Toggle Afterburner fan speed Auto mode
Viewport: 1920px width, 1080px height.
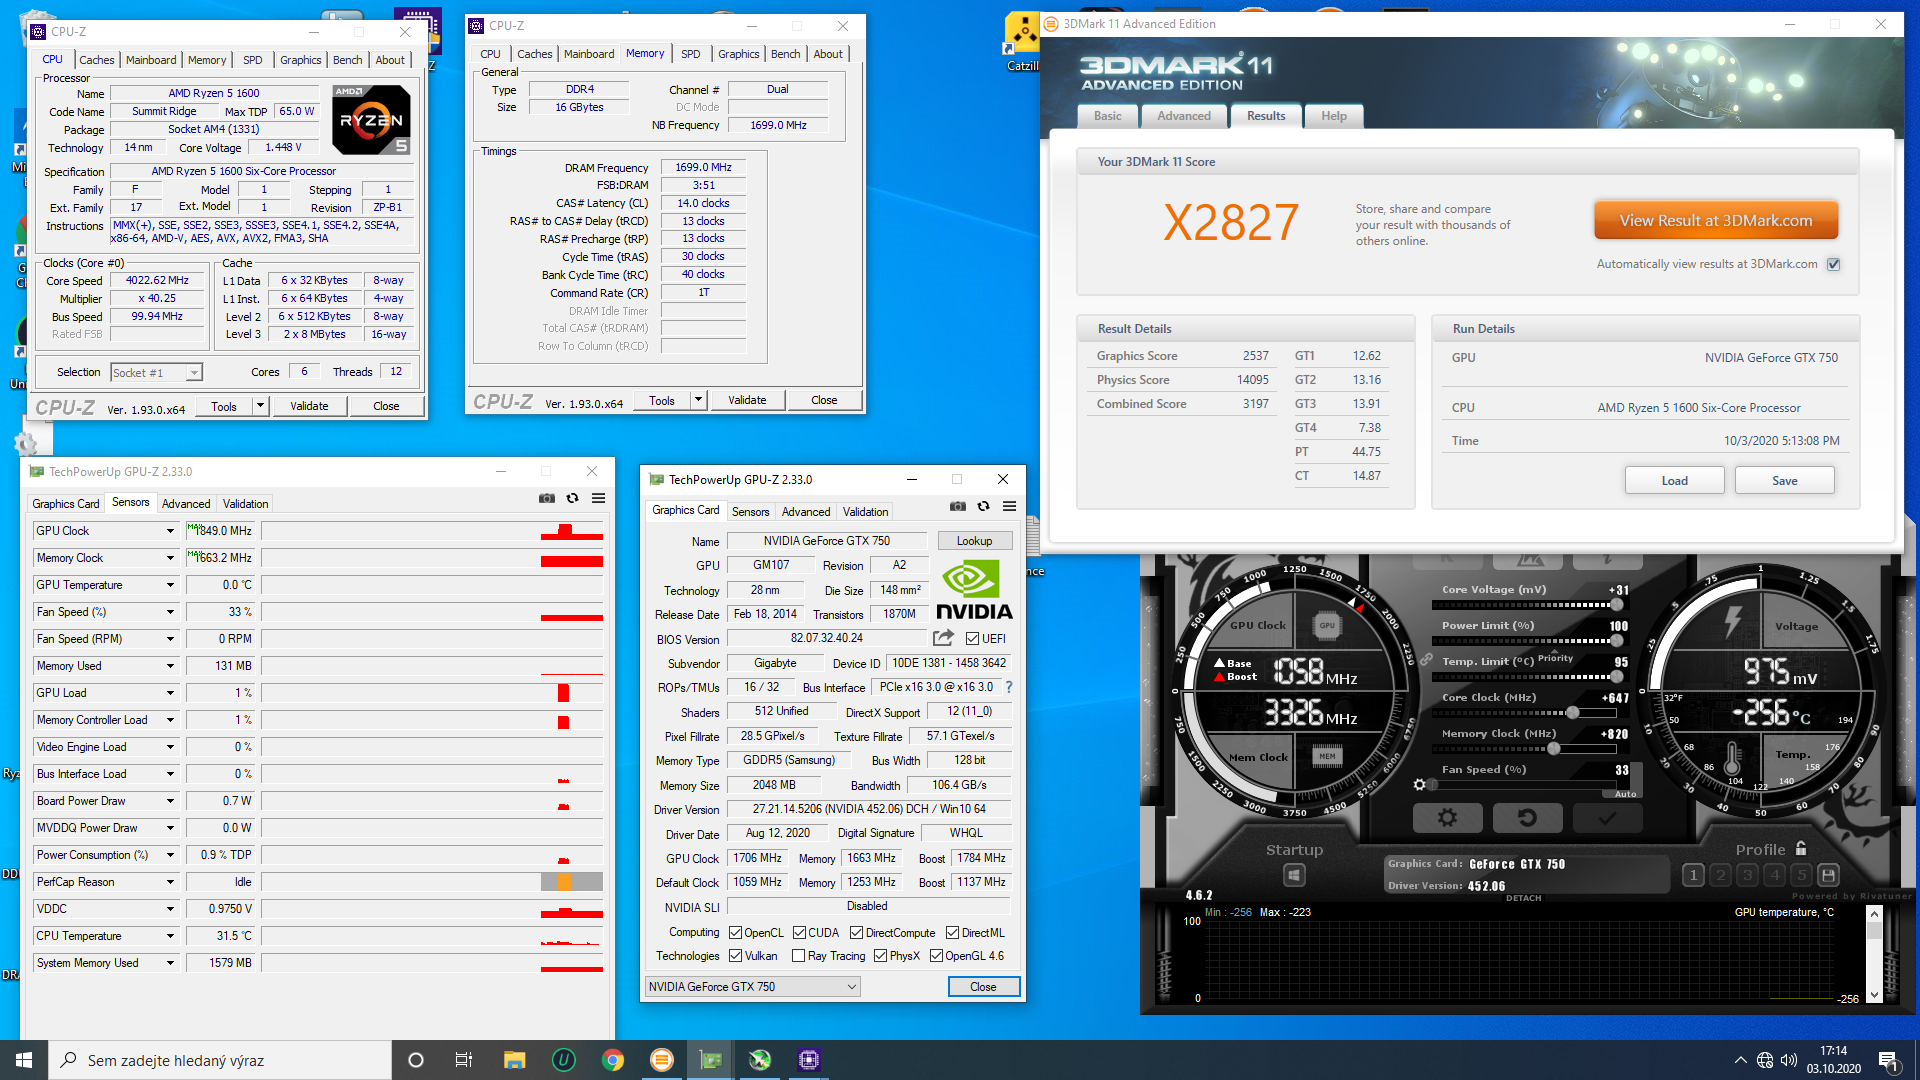1625,794
